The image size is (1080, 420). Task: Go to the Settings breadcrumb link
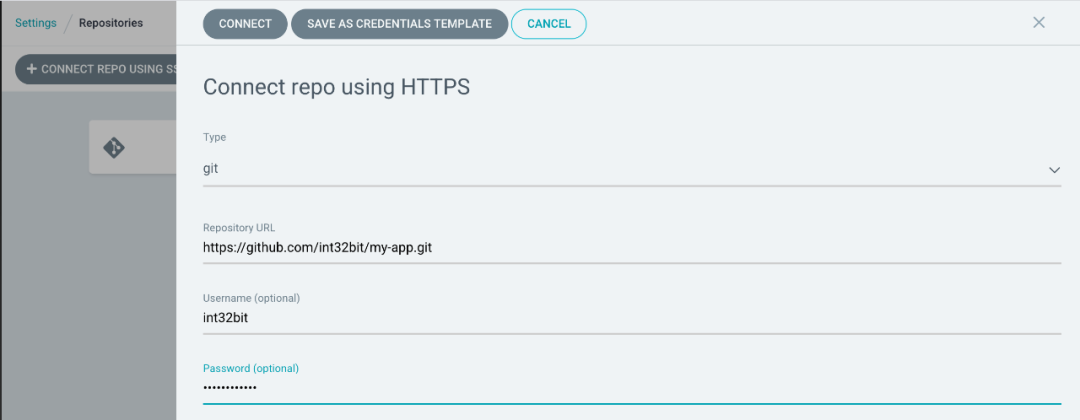tap(35, 22)
